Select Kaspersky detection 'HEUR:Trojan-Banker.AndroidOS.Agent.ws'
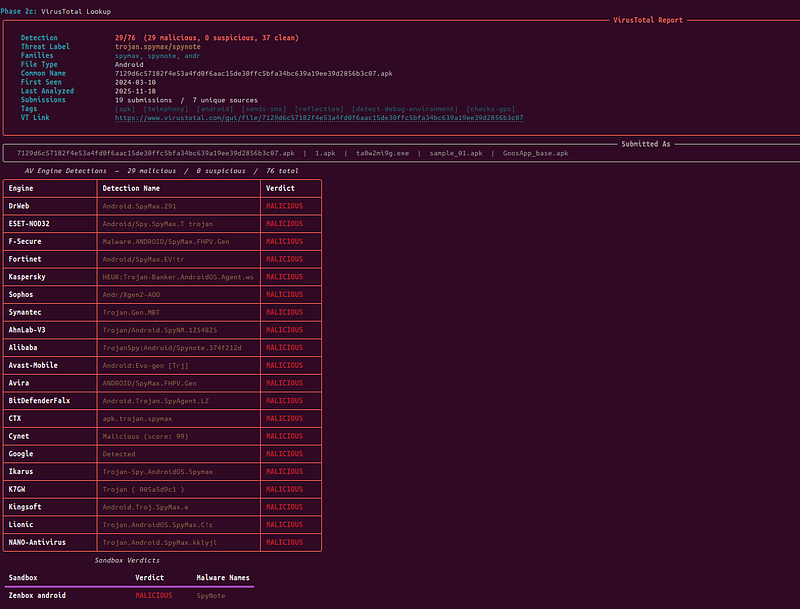The width and height of the screenshot is (800, 609). [x=178, y=277]
